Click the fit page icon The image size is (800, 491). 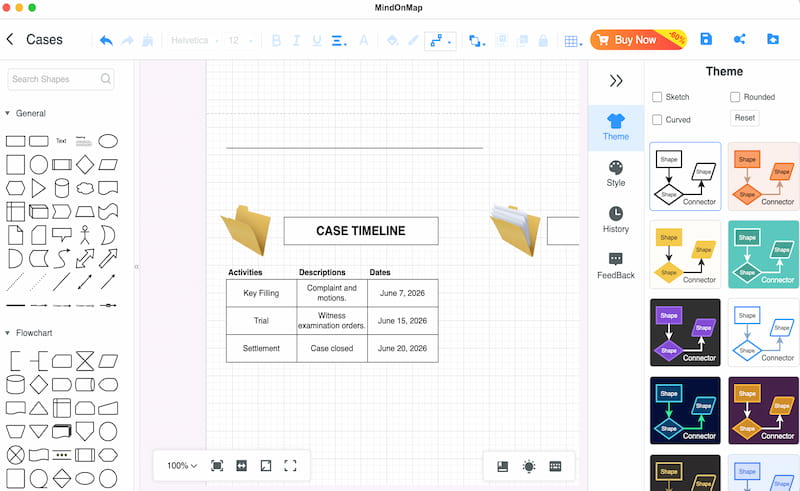click(x=217, y=465)
